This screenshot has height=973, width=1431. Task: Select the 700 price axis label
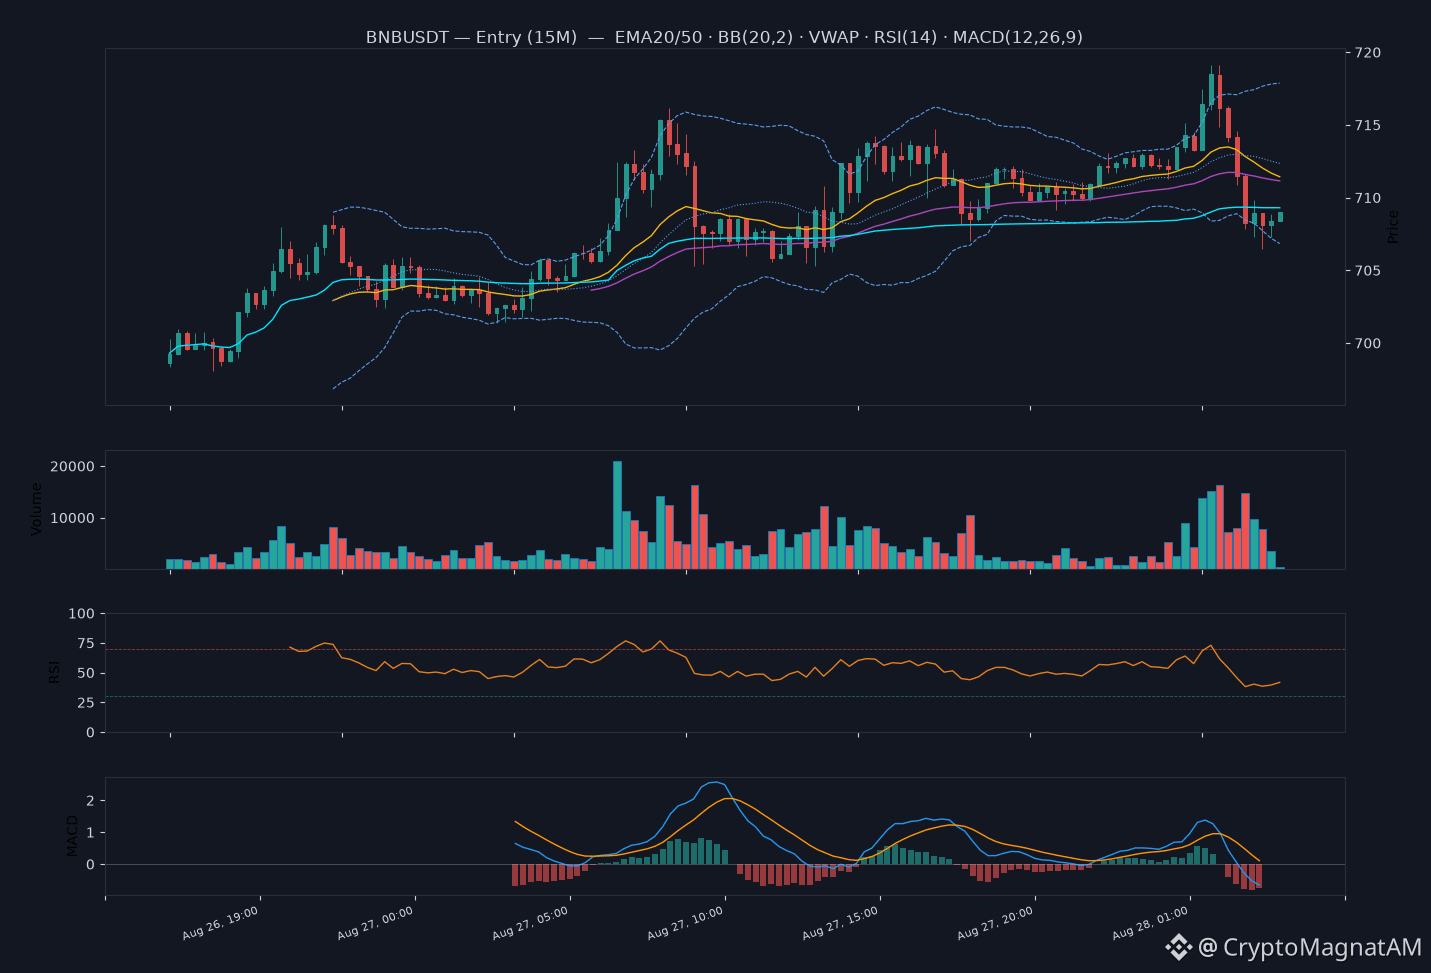pyautogui.click(x=1368, y=344)
